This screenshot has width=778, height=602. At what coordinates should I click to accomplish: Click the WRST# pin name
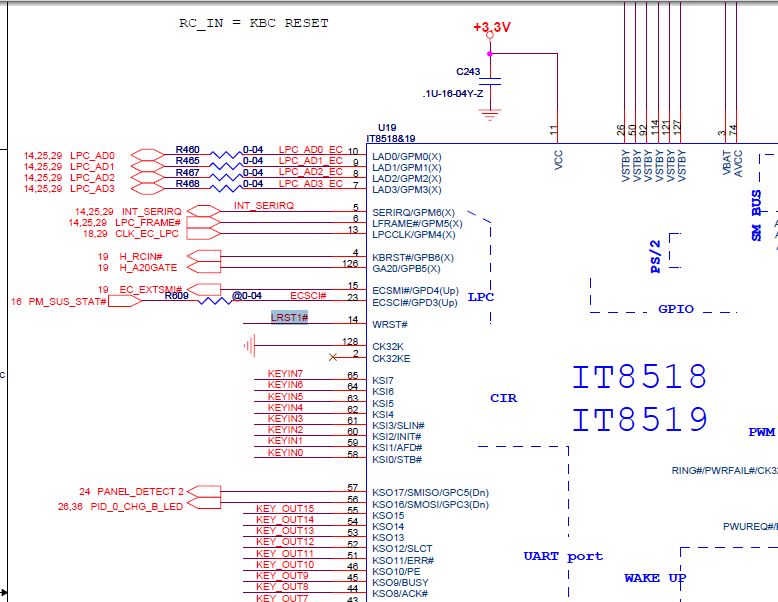tap(390, 325)
